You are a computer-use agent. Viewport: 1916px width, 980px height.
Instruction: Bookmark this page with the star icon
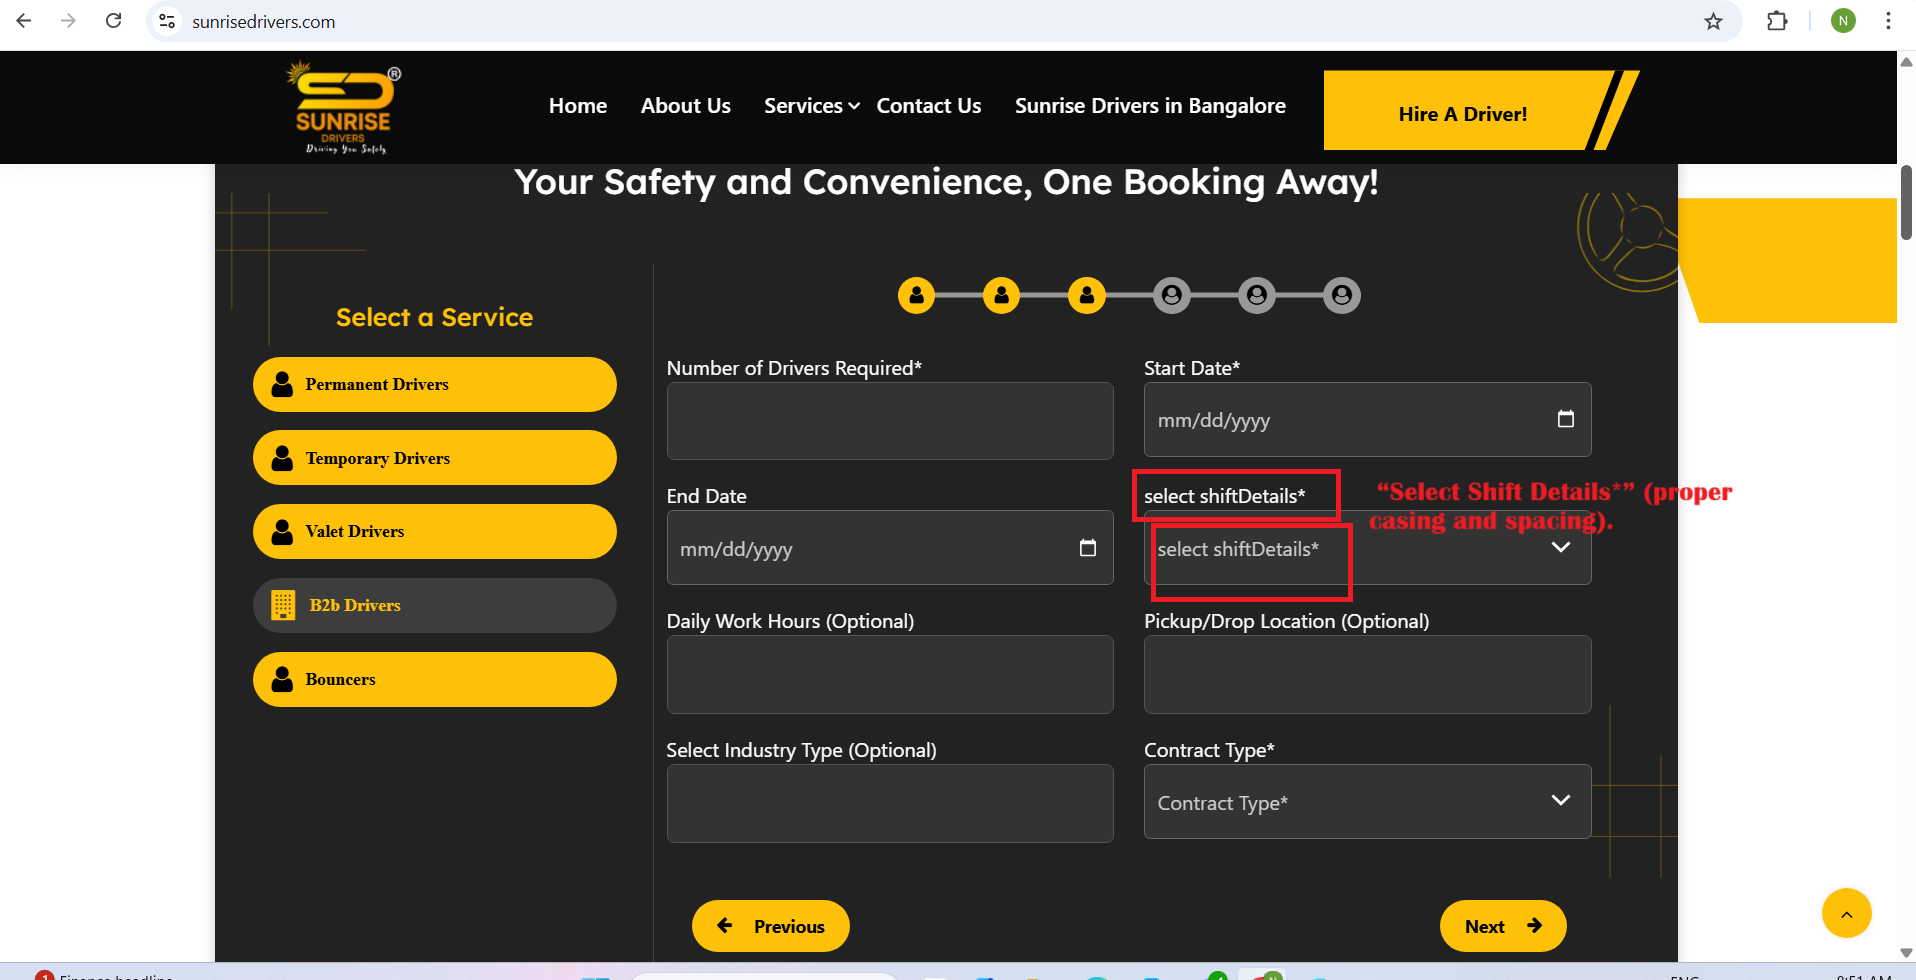pos(1713,21)
